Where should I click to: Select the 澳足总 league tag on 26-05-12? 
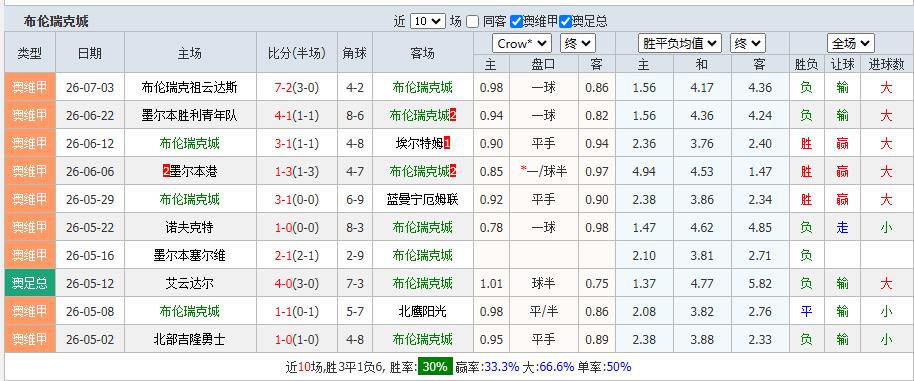click(30, 283)
